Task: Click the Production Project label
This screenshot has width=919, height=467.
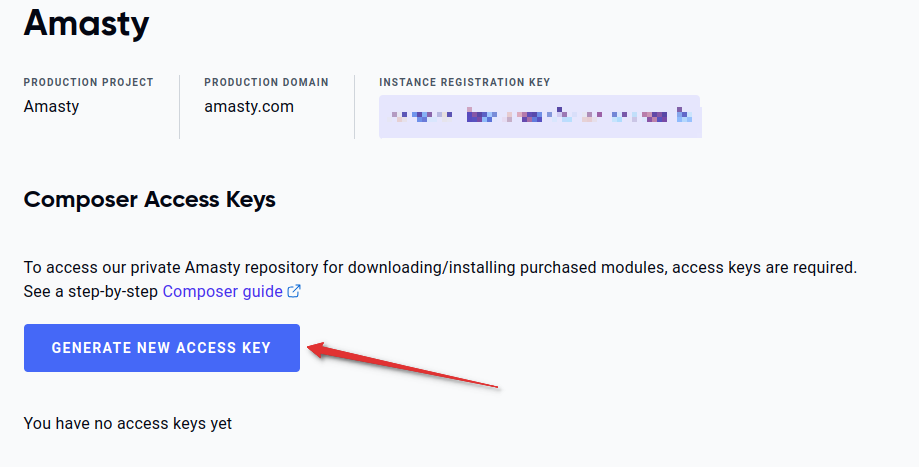Action: 89,82
